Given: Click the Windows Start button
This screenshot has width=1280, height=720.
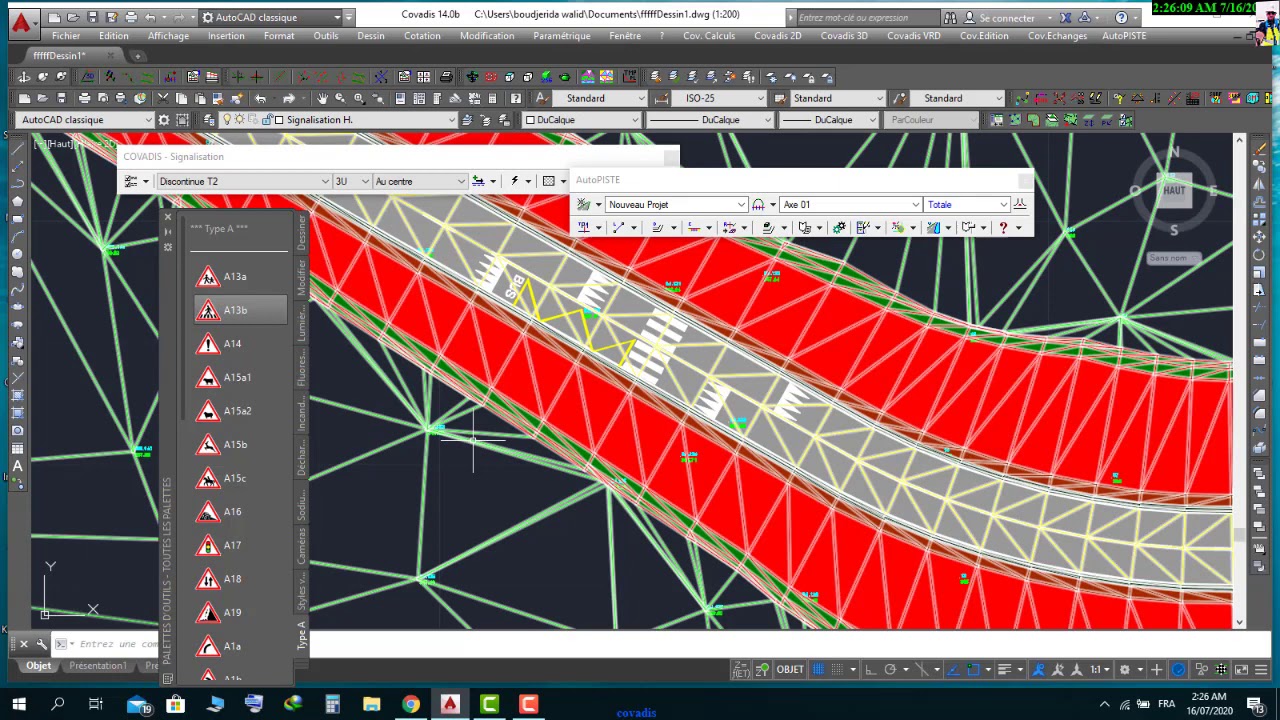Looking at the screenshot, I should 19,704.
